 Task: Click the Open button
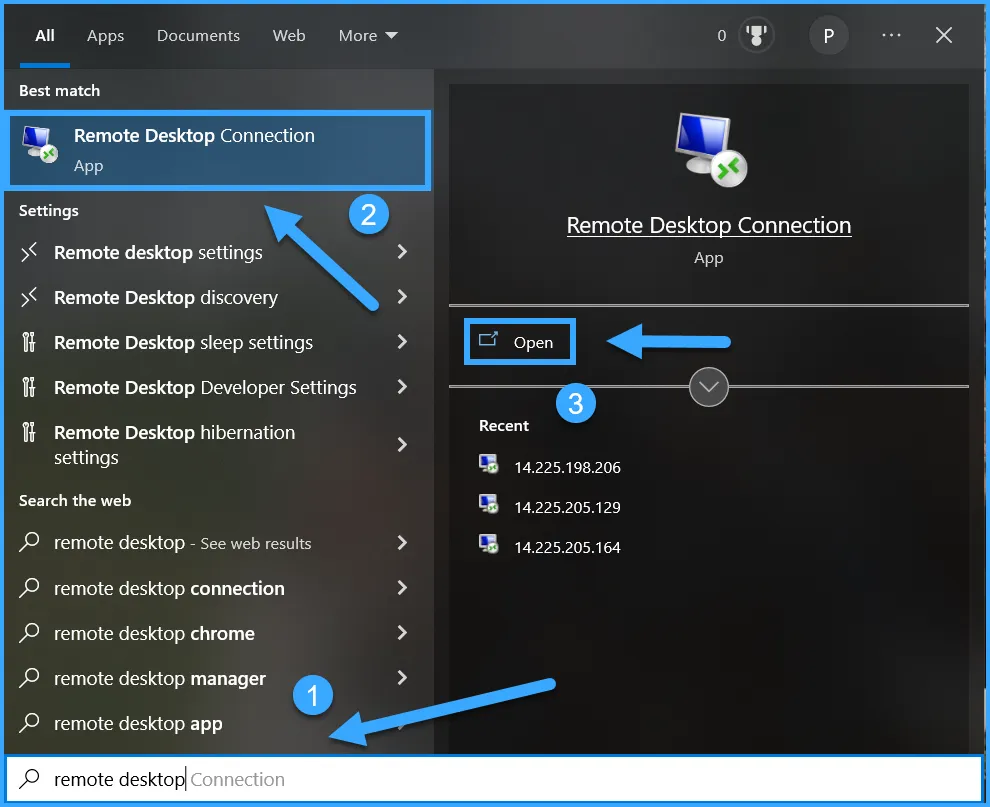tap(519, 341)
